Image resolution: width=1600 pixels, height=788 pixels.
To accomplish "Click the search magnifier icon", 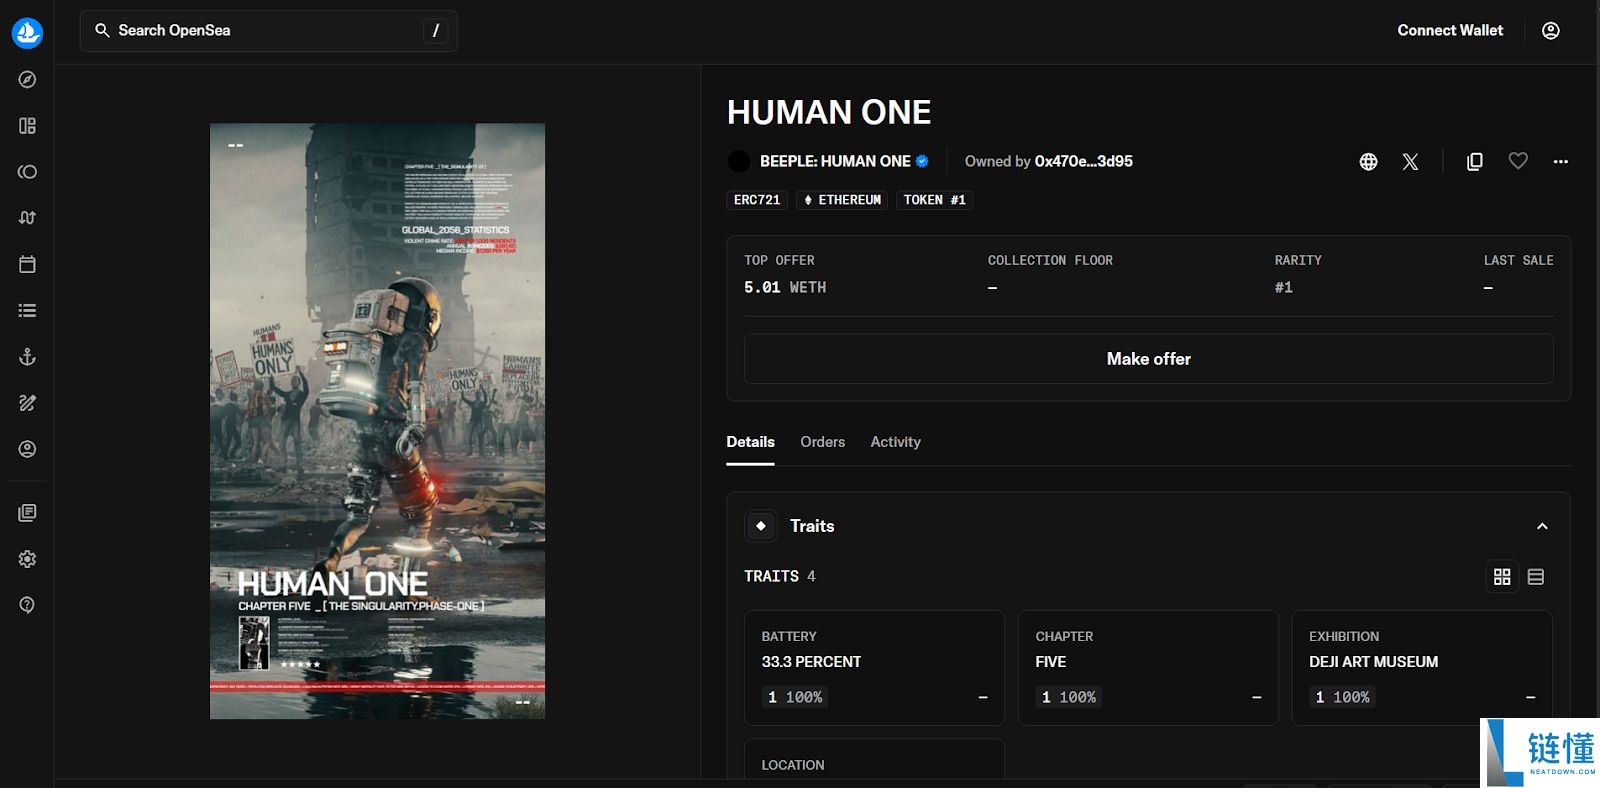I will point(102,31).
